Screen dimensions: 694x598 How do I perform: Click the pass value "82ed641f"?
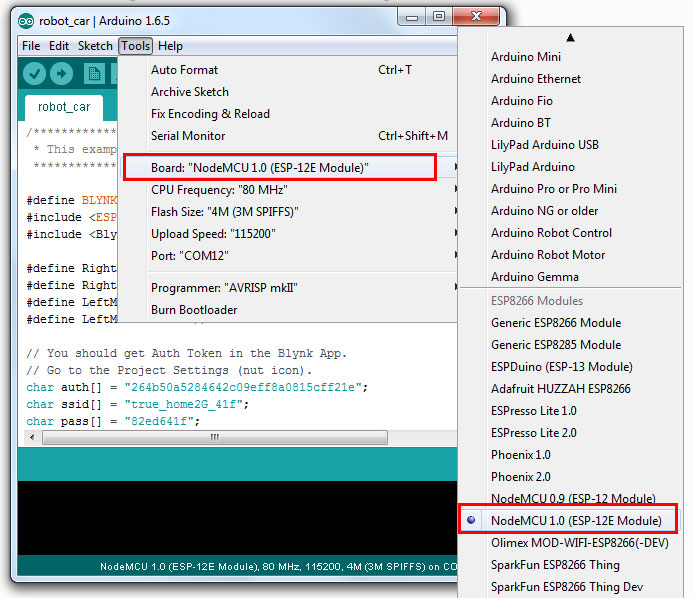[x=159, y=421]
